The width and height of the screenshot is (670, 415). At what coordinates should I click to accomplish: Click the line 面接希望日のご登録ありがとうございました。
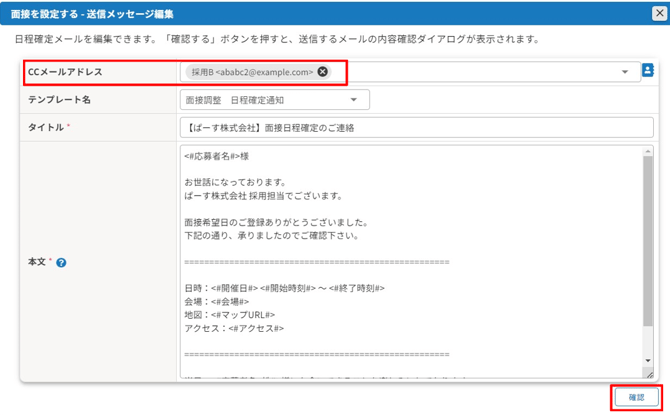coord(276,223)
